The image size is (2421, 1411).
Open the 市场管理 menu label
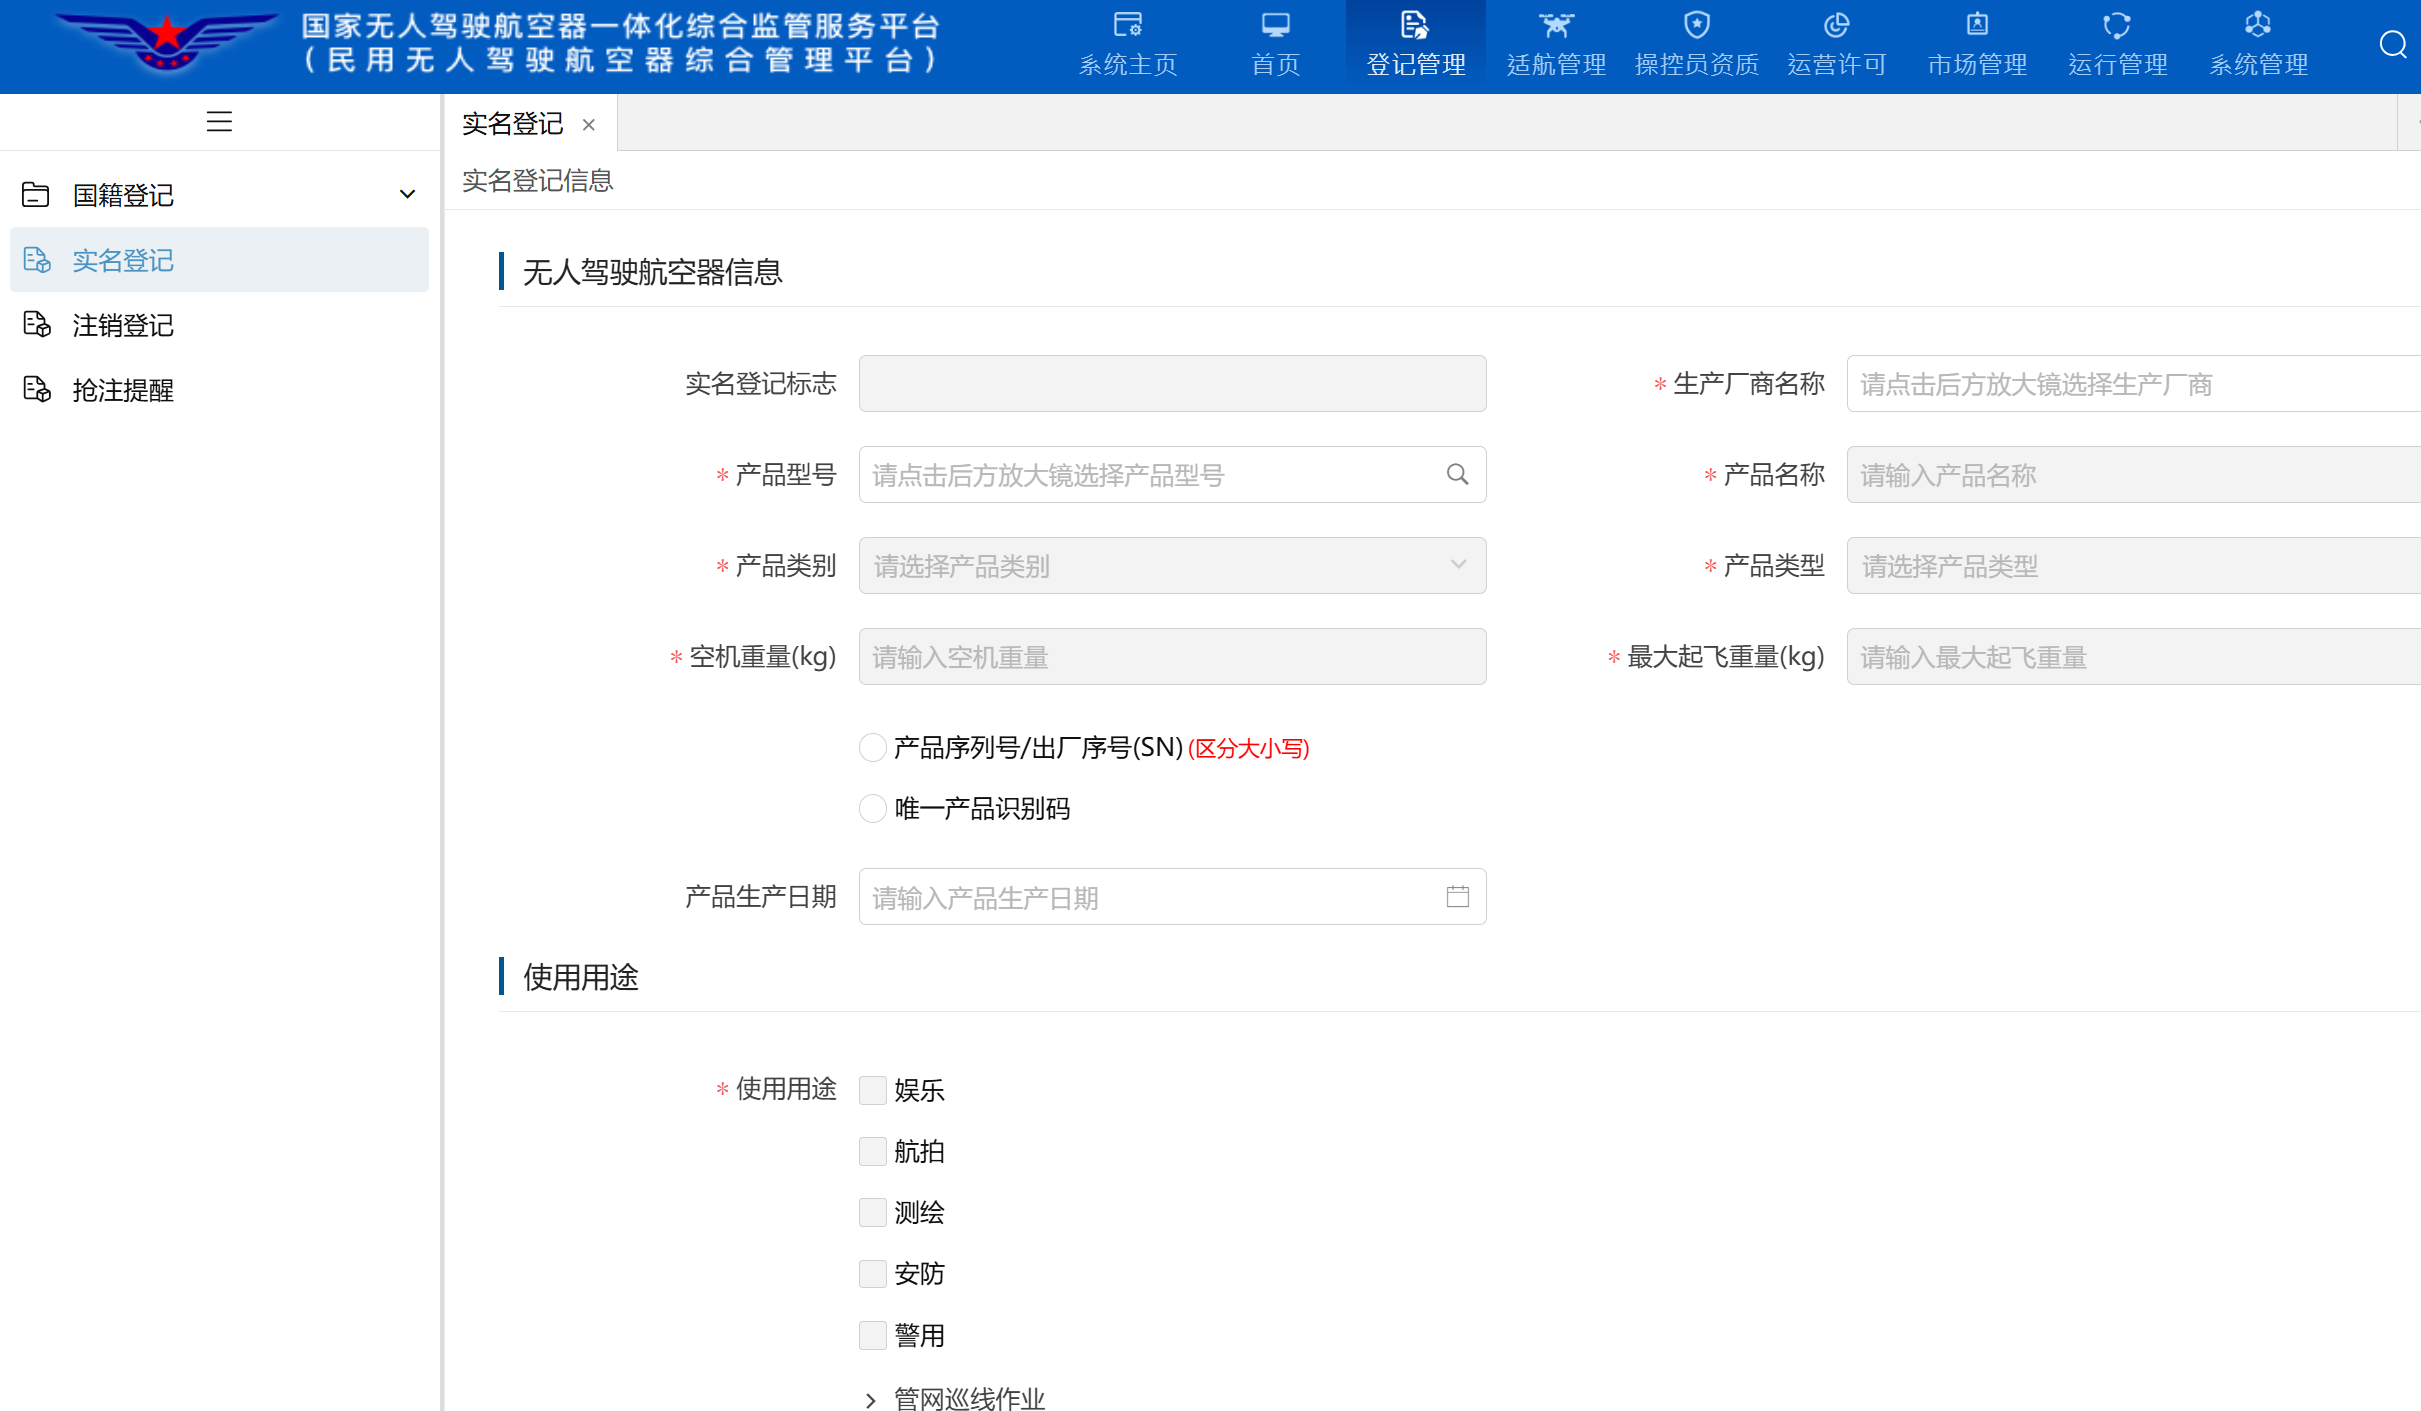[x=1977, y=64]
